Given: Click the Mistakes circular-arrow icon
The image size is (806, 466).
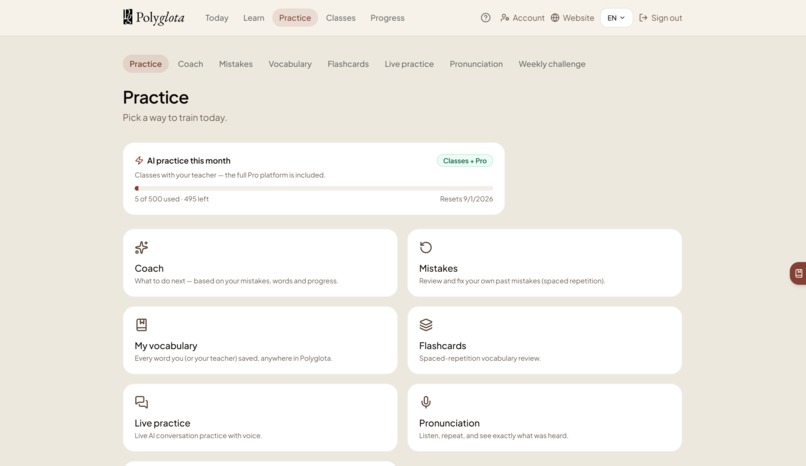Looking at the screenshot, I should tap(426, 248).
